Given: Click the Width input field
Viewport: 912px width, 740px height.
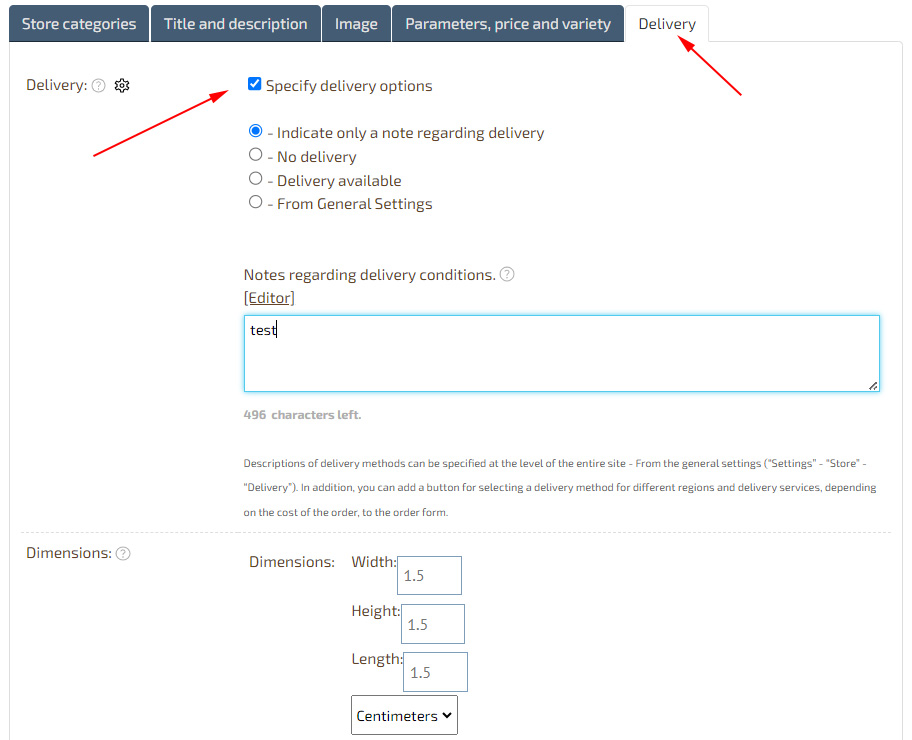Looking at the screenshot, I should tap(430, 576).
